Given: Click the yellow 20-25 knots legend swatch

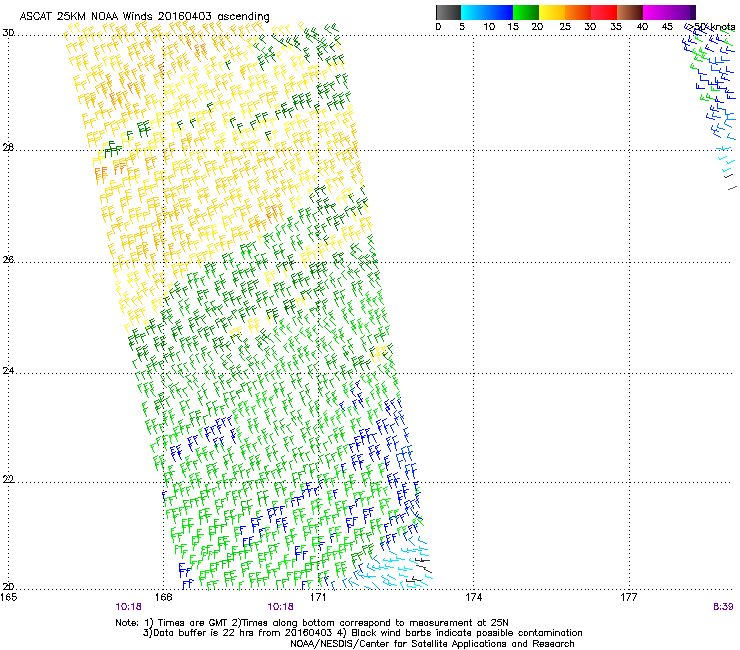Looking at the screenshot, I should [x=552, y=12].
